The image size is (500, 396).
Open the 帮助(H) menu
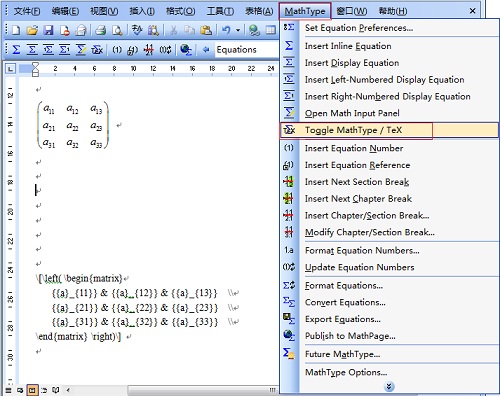point(393,11)
